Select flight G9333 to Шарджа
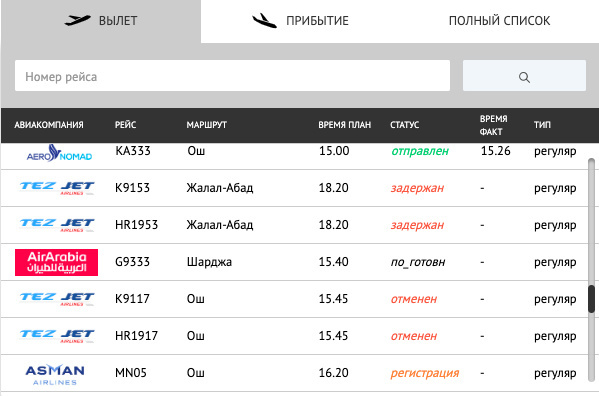Viewport: 599px width, 396px height. coord(294,262)
